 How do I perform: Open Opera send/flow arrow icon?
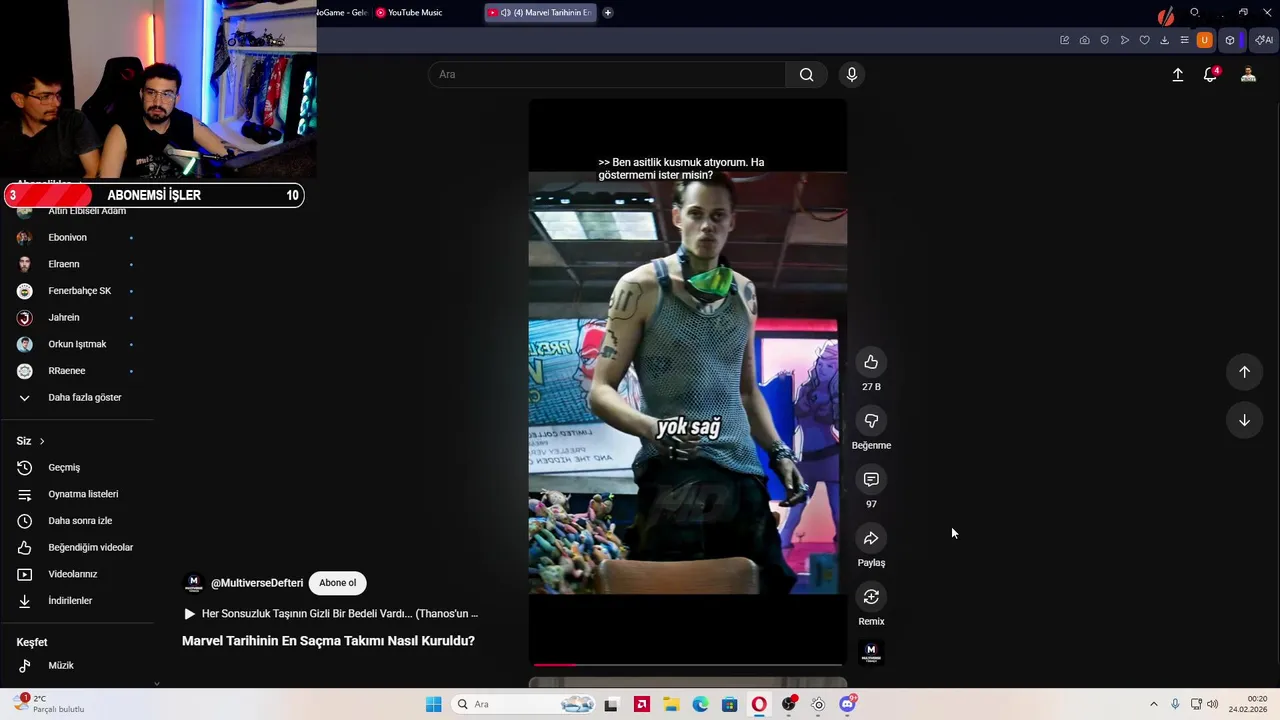1124,40
